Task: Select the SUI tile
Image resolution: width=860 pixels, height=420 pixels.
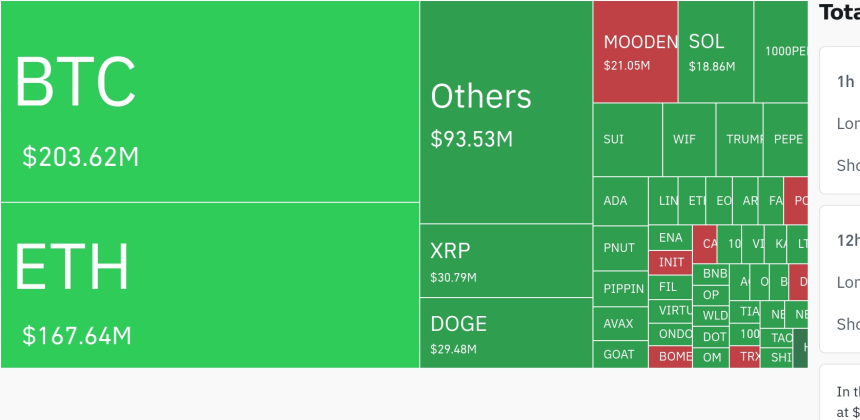Action: 627,140
